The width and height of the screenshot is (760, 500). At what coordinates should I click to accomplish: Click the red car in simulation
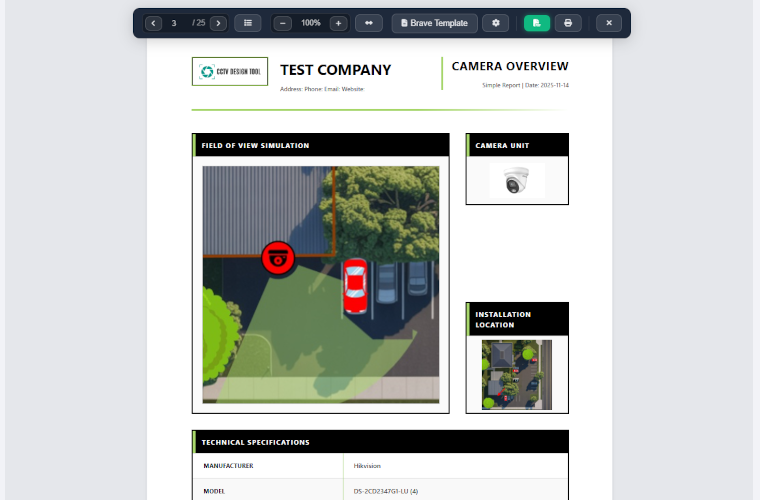pyautogui.click(x=356, y=287)
